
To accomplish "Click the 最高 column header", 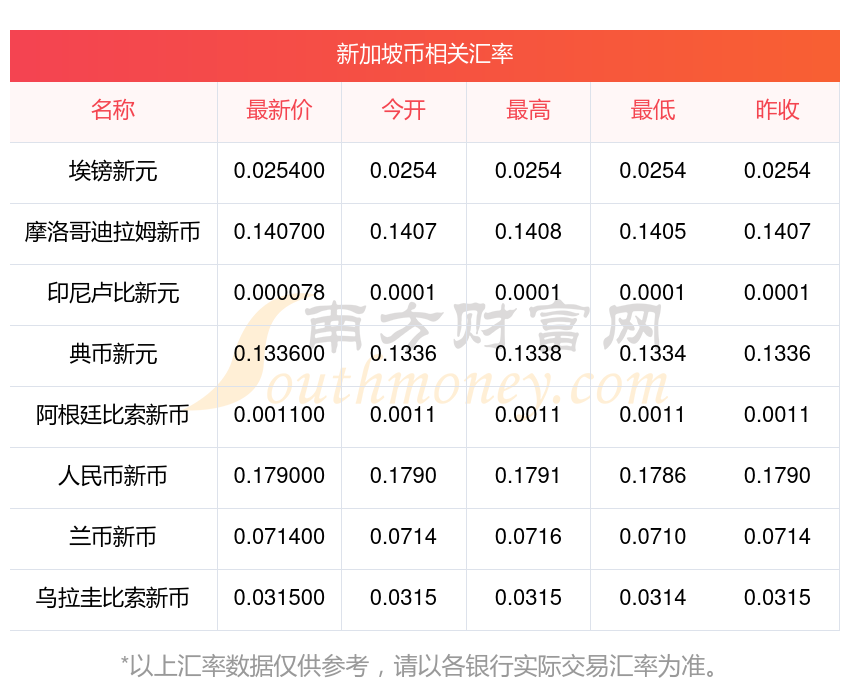I will [x=528, y=110].
